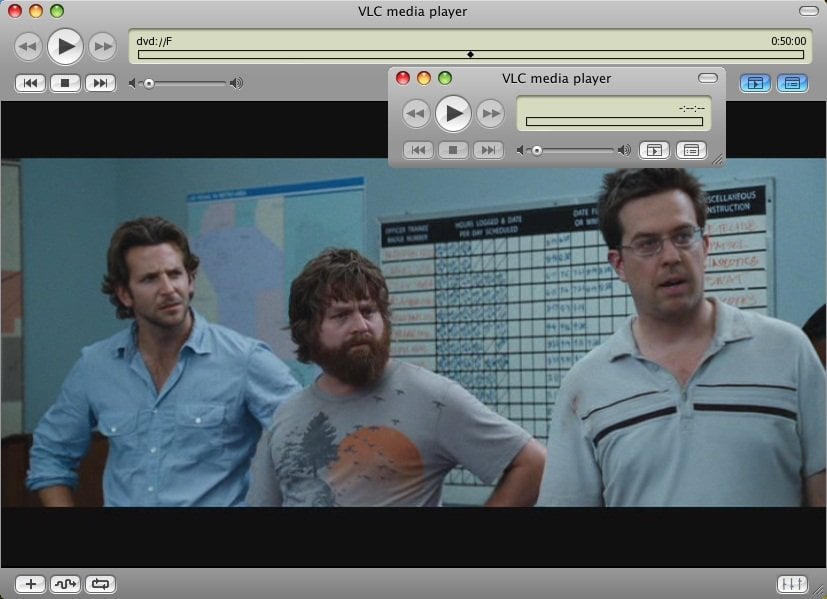Image resolution: width=827 pixels, height=599 pixels.
Task: Play the DVD in the main VLC window
Action: 65,47
